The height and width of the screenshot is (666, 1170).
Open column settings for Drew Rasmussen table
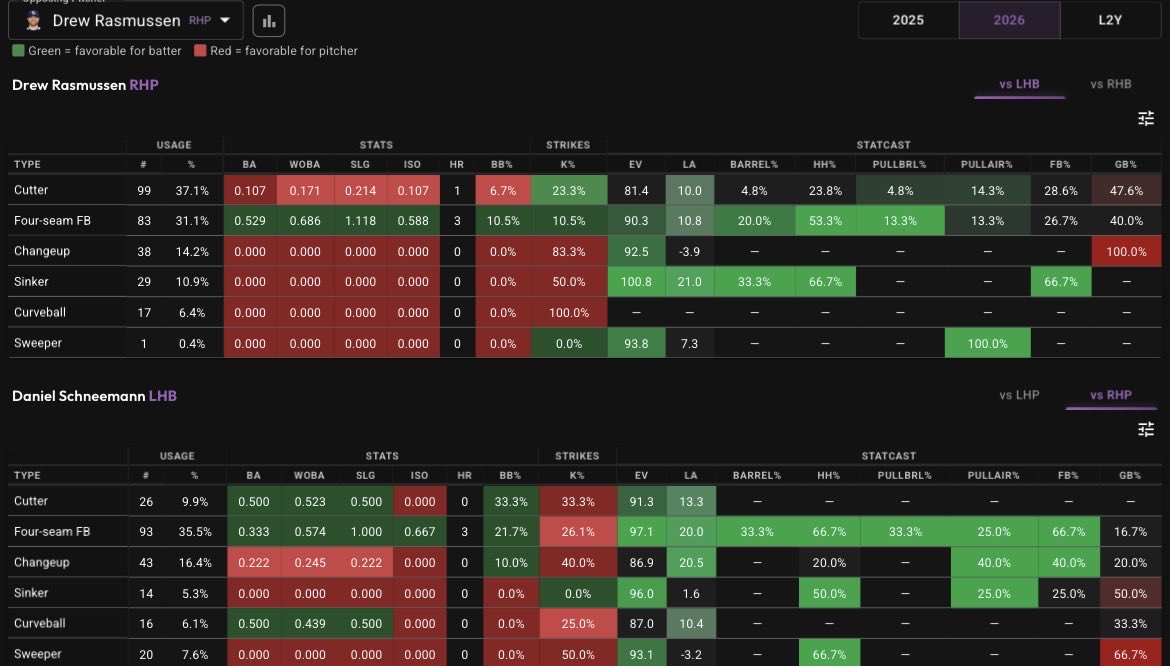coord(1145,119)
